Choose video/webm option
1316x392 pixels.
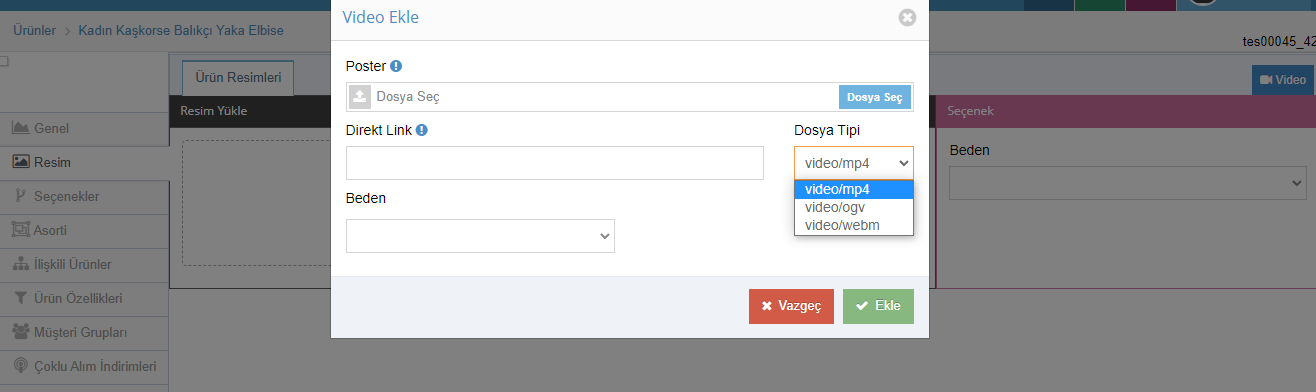pos(854,225)
